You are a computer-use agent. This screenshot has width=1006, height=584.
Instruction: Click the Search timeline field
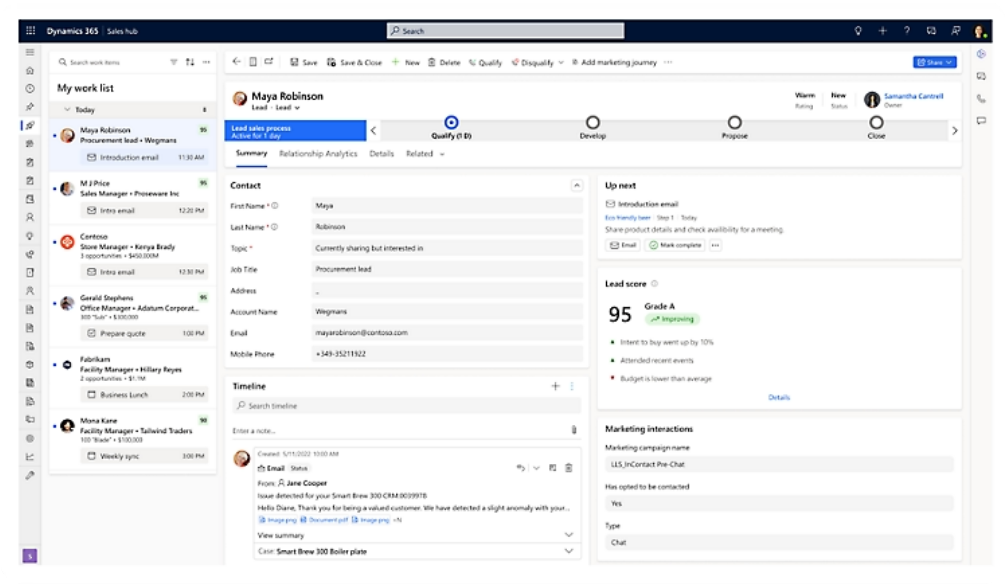pos(407,406)
